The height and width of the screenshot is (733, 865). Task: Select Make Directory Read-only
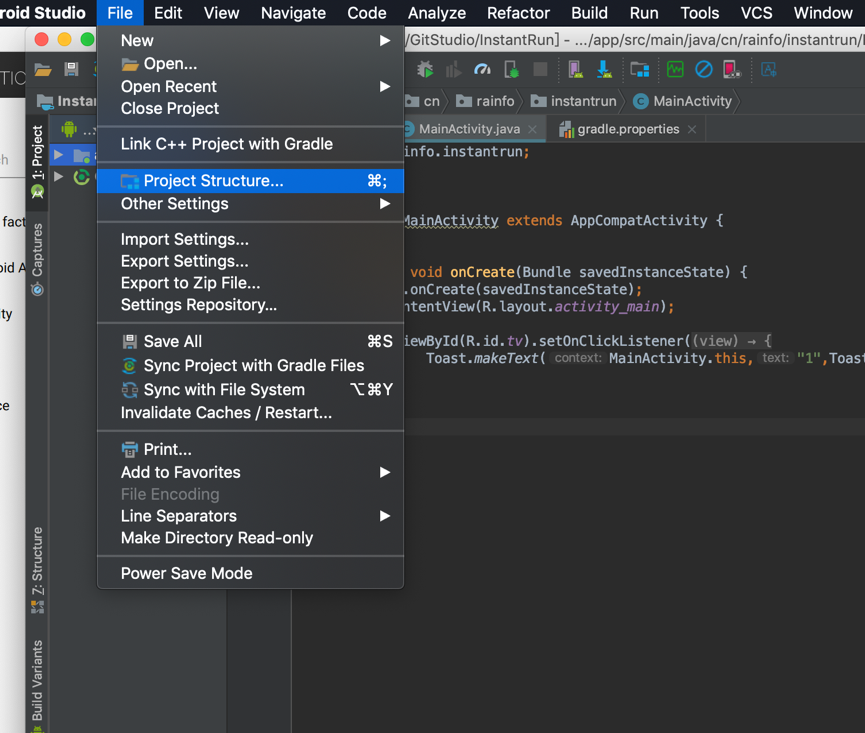[250, 538]
